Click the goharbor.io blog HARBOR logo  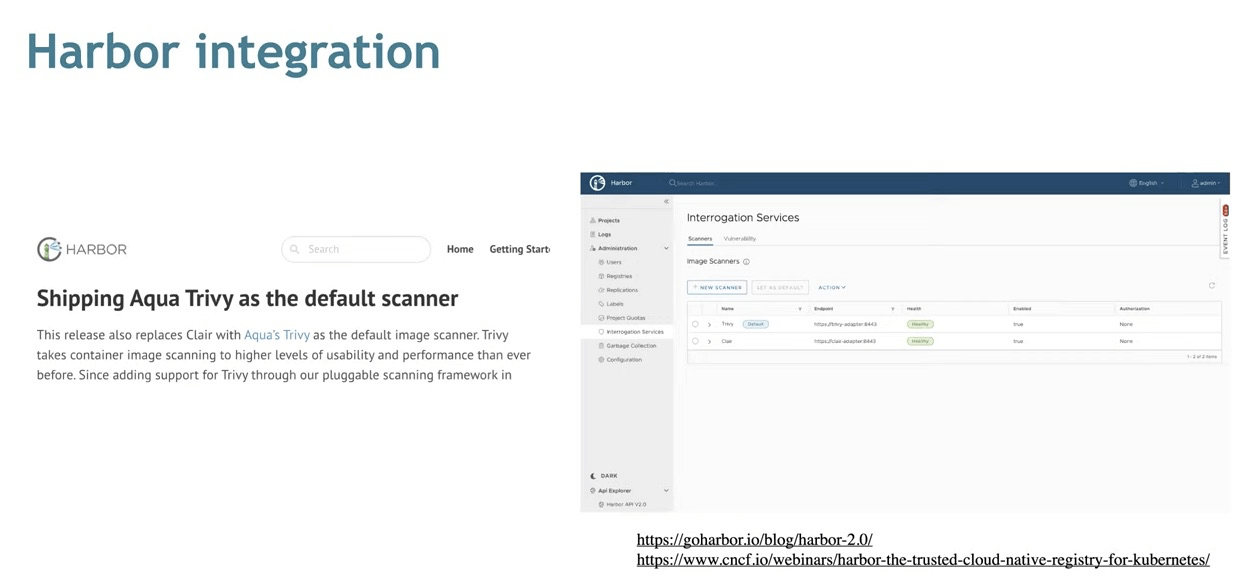82,249
